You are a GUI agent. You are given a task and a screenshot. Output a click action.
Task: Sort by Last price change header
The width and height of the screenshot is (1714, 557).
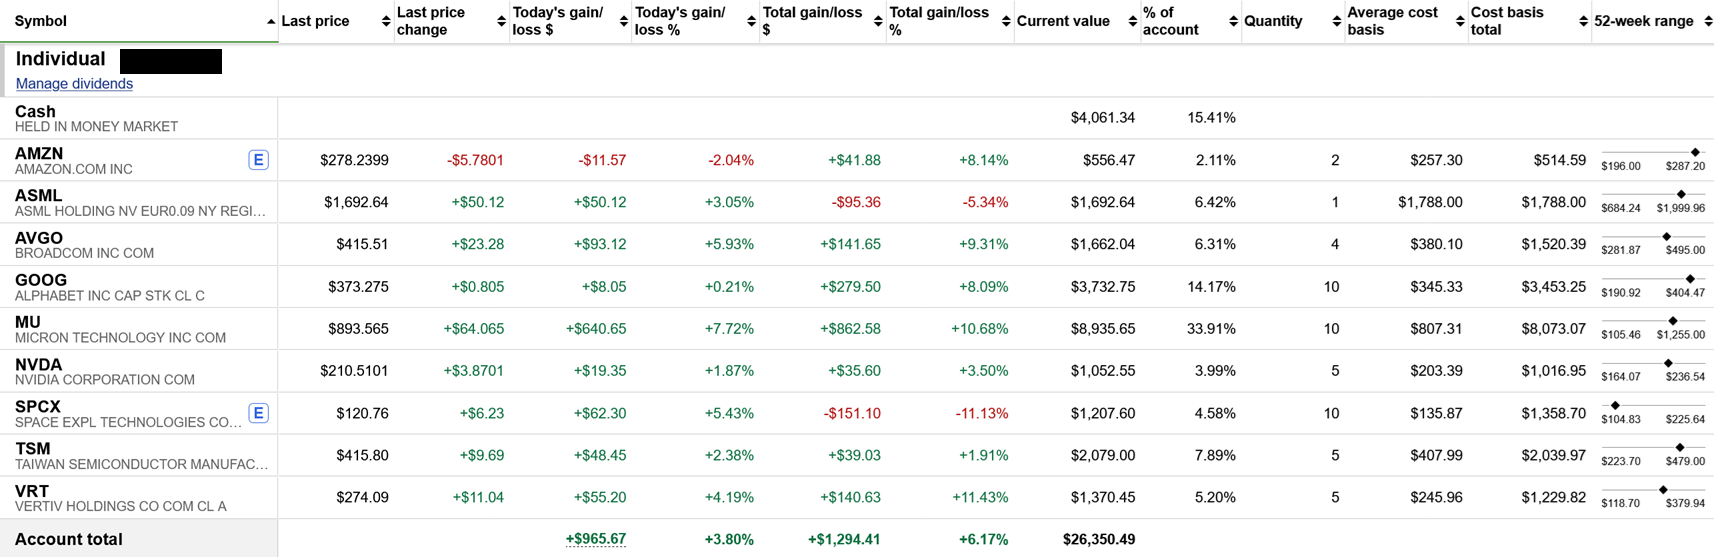[x=431, y=21]
